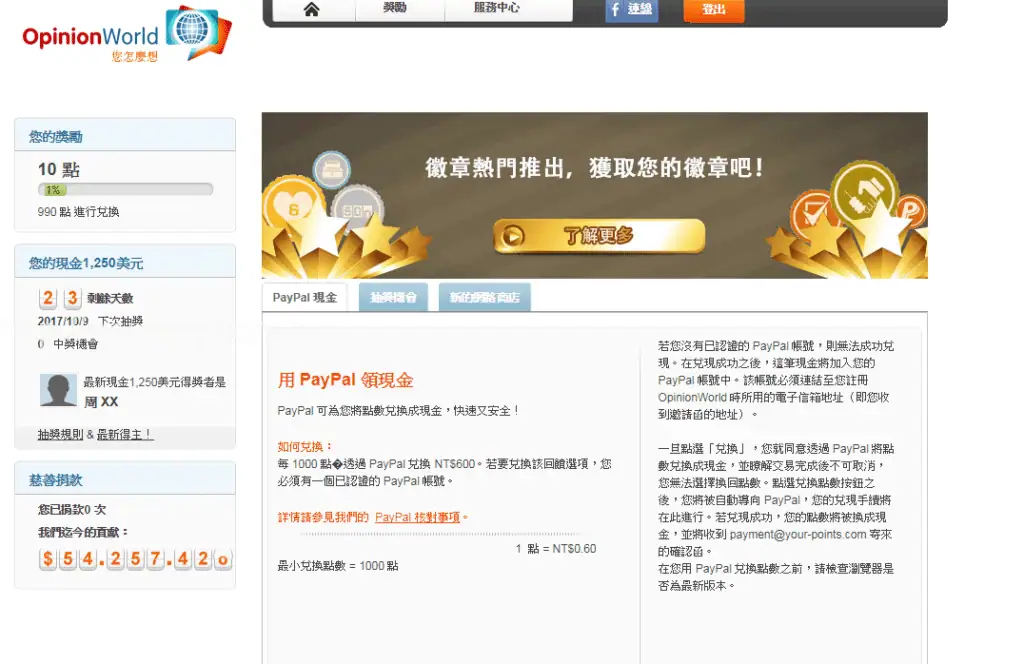Image resolution: width=1024 pixels, height=664 pixels.
Task: Click the 1% points progress bar
Action: [x=124, y=187]
